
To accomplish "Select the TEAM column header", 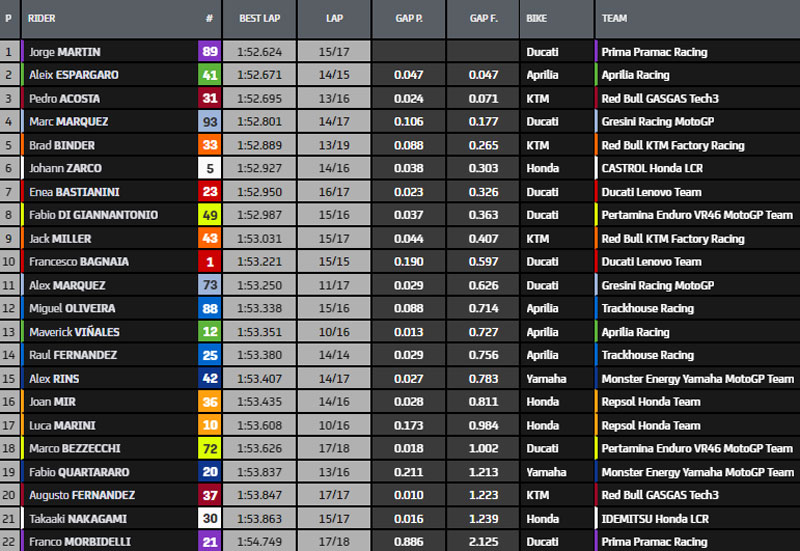I will (x=615, y=19).
